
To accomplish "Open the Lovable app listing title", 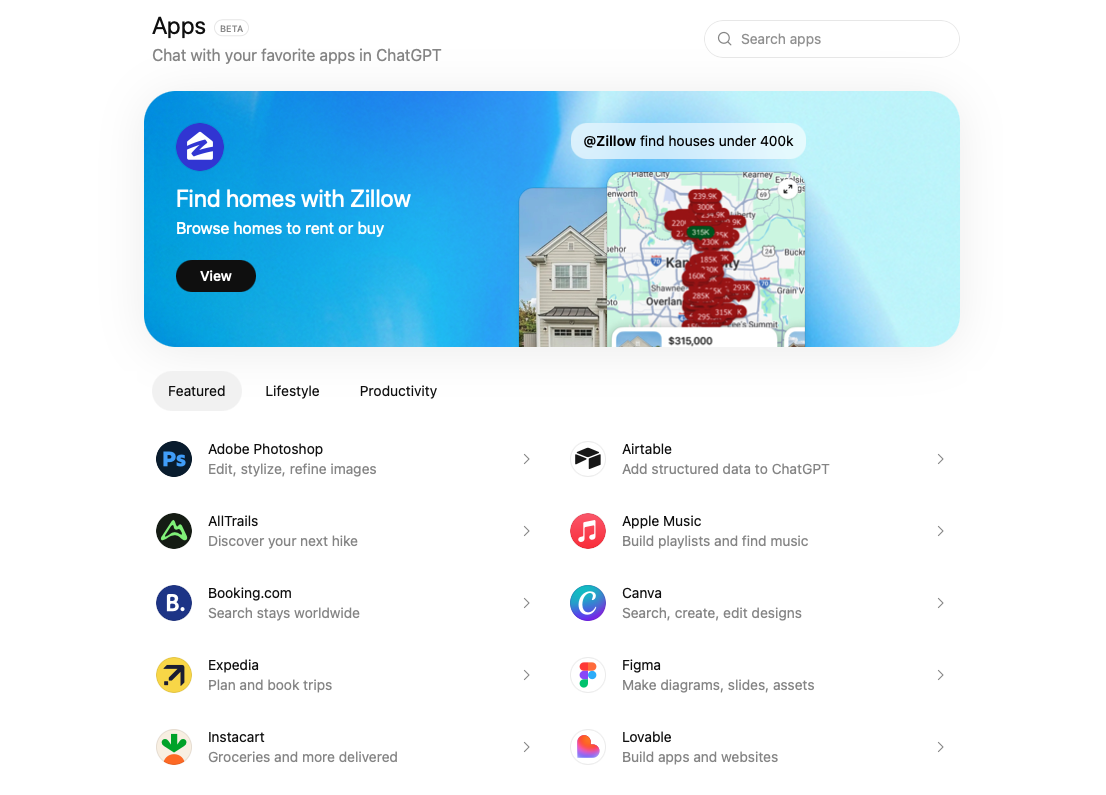I will 646,737.
